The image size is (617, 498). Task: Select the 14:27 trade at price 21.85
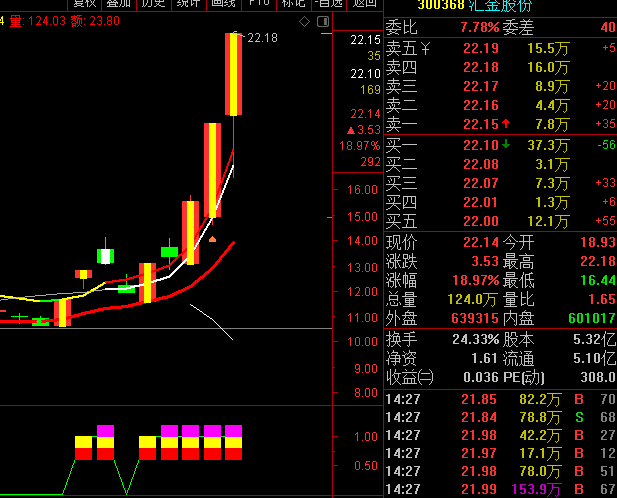coord(501,400)
